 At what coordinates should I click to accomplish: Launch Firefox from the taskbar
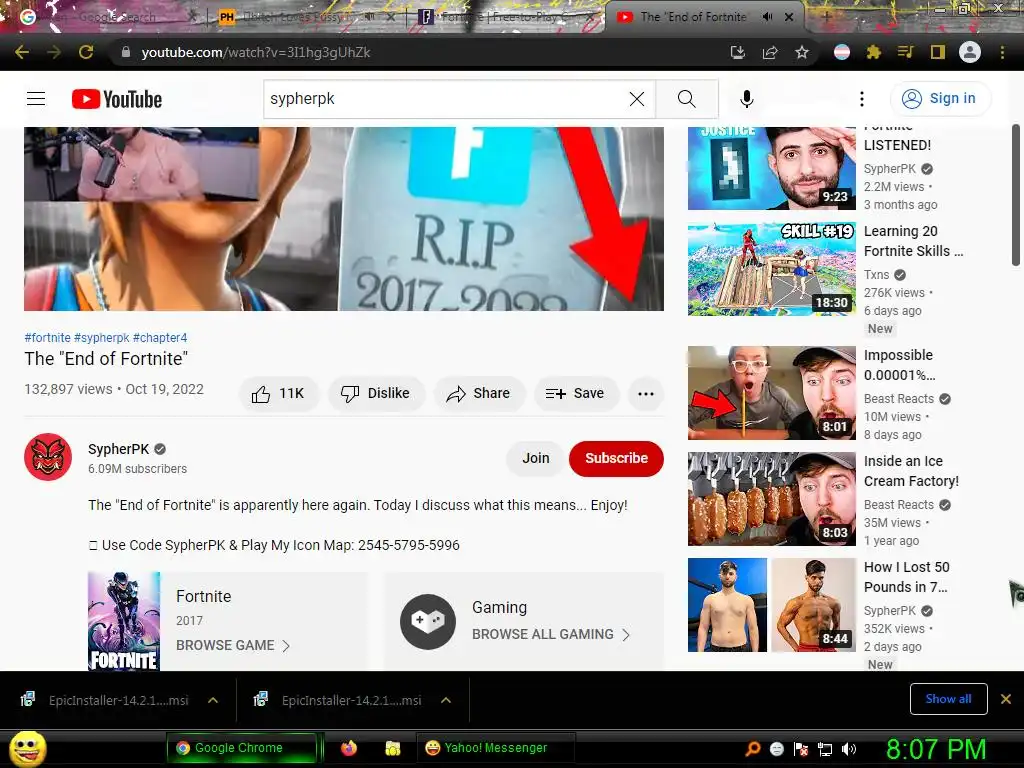coord(349,748)
